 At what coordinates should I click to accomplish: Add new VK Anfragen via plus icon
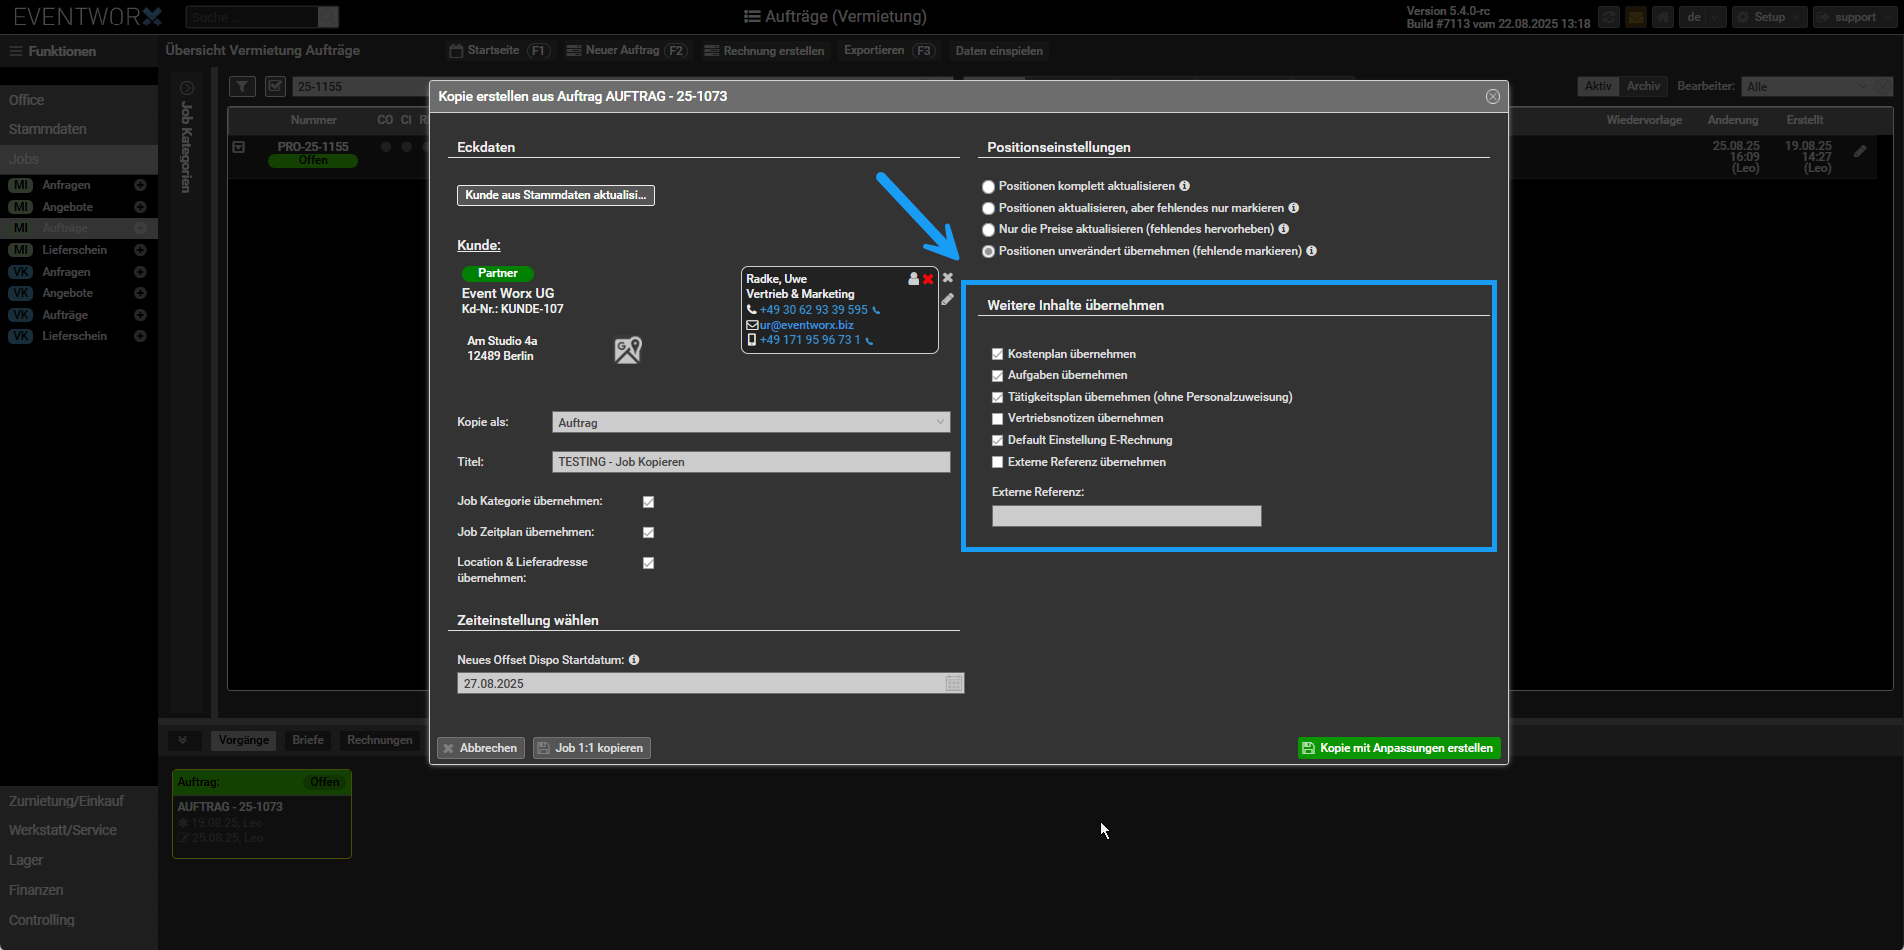tap(140, 272)
